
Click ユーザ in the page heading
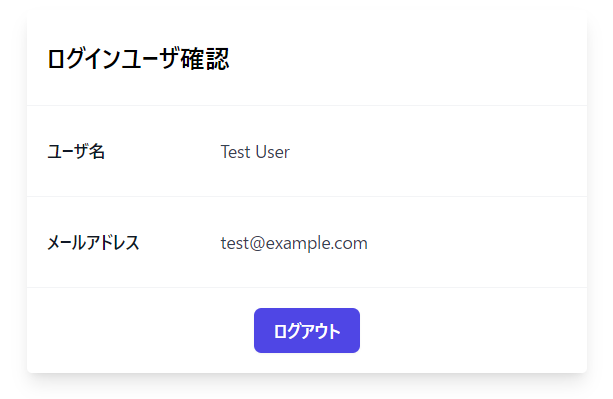click(x=150, y=59)
